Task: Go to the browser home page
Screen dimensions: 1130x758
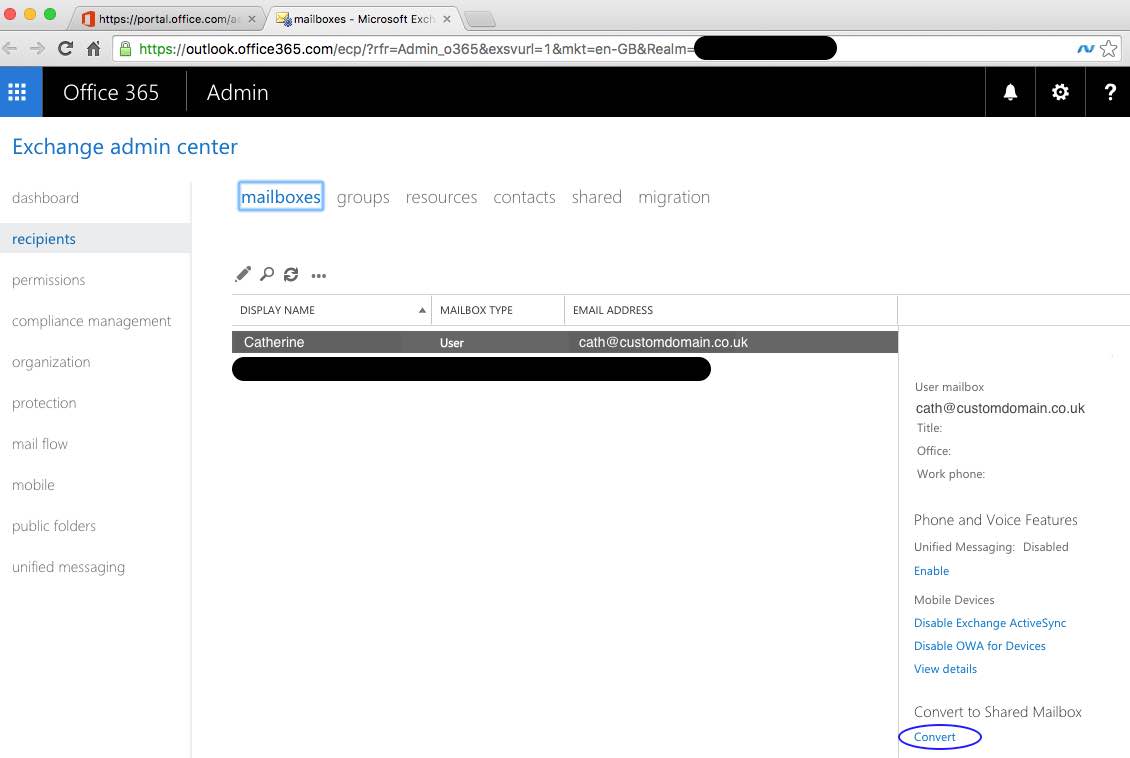Action: 94,48
